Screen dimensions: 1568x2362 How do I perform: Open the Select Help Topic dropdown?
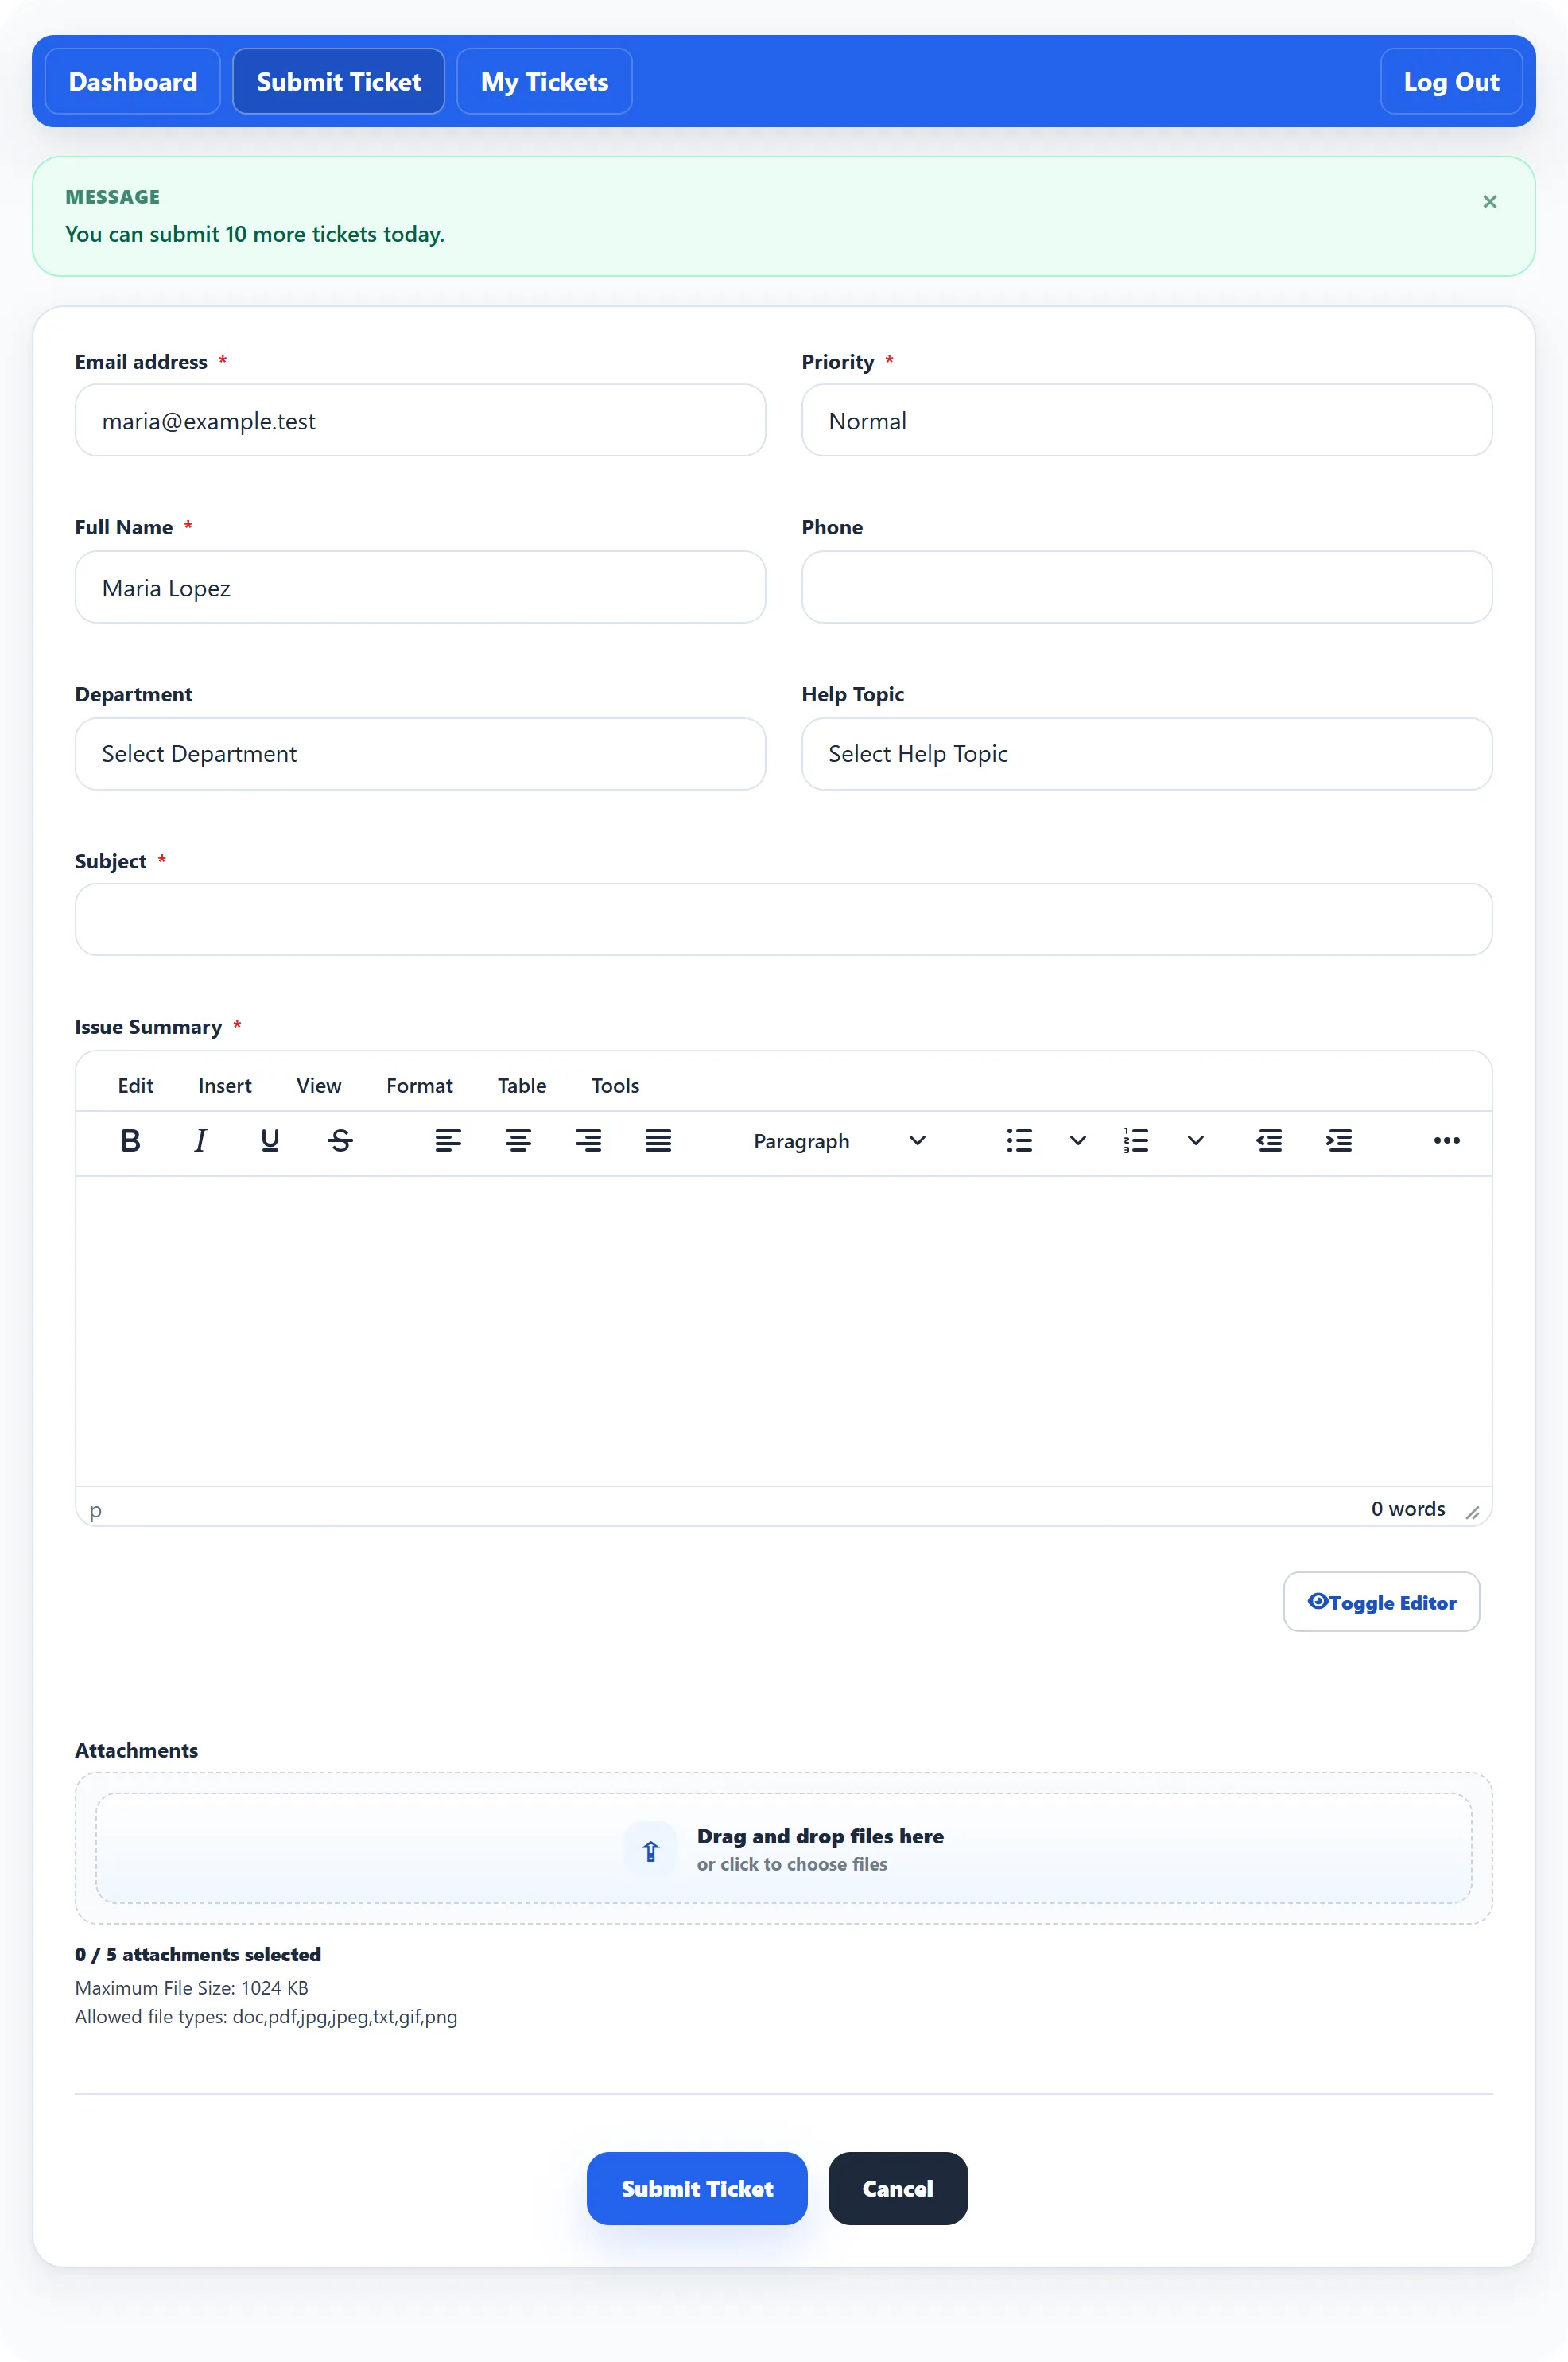point(1146,754)
